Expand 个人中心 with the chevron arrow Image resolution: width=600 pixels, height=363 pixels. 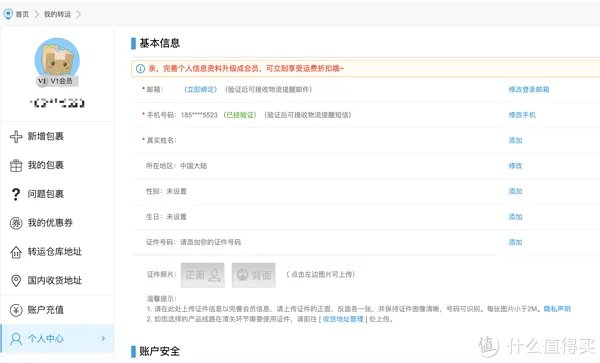103,339
